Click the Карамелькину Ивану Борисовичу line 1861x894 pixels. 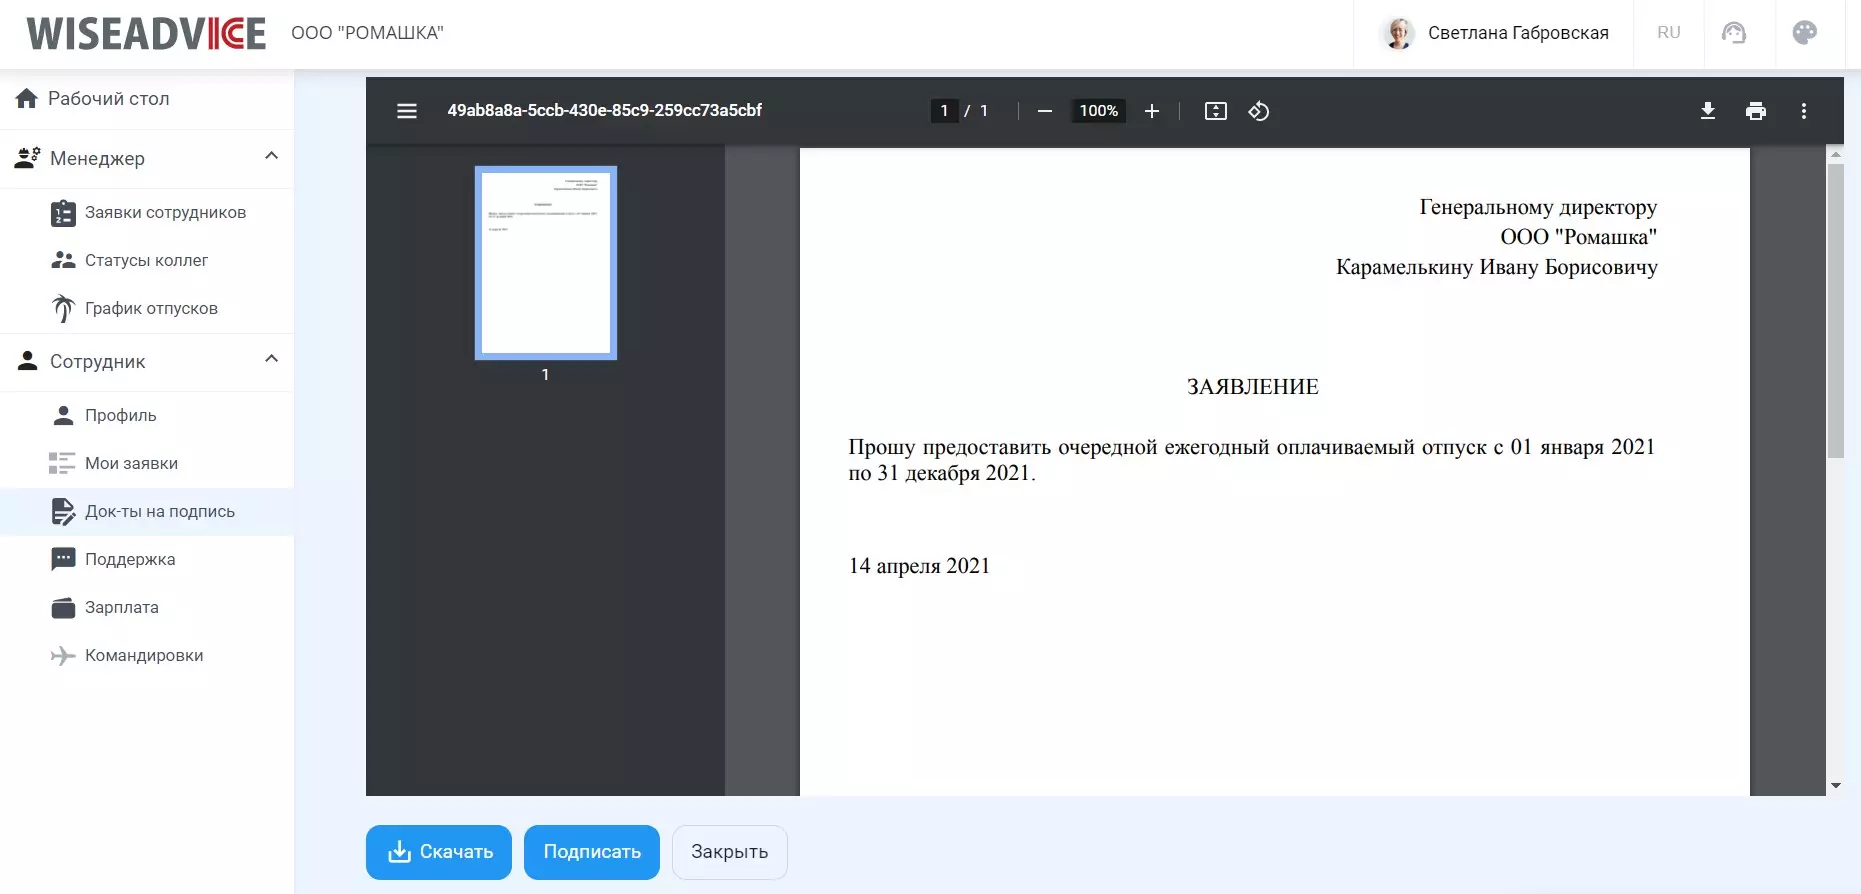click(x=1497, y=267)
